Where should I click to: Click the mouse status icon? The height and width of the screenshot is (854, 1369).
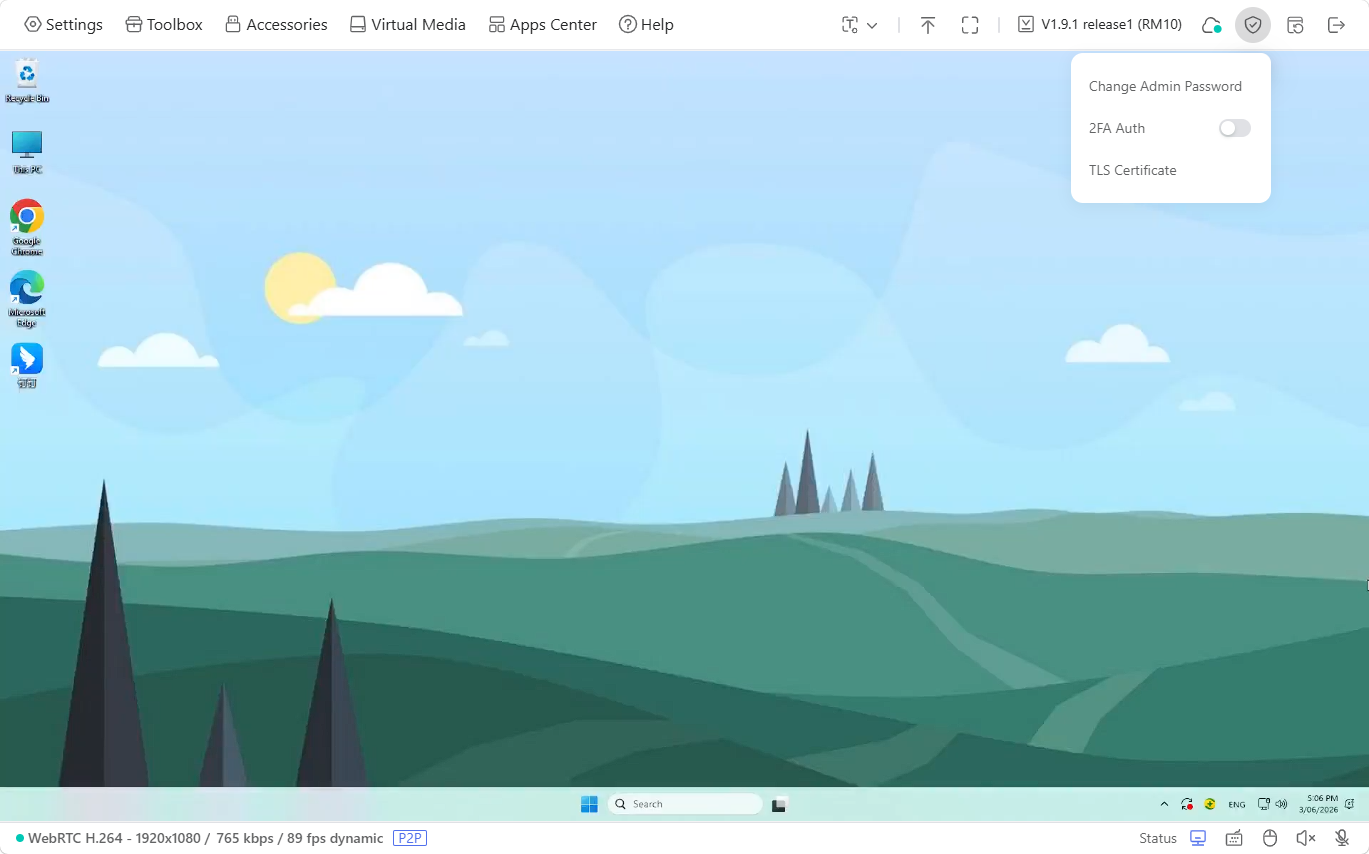click(1270, 838)
